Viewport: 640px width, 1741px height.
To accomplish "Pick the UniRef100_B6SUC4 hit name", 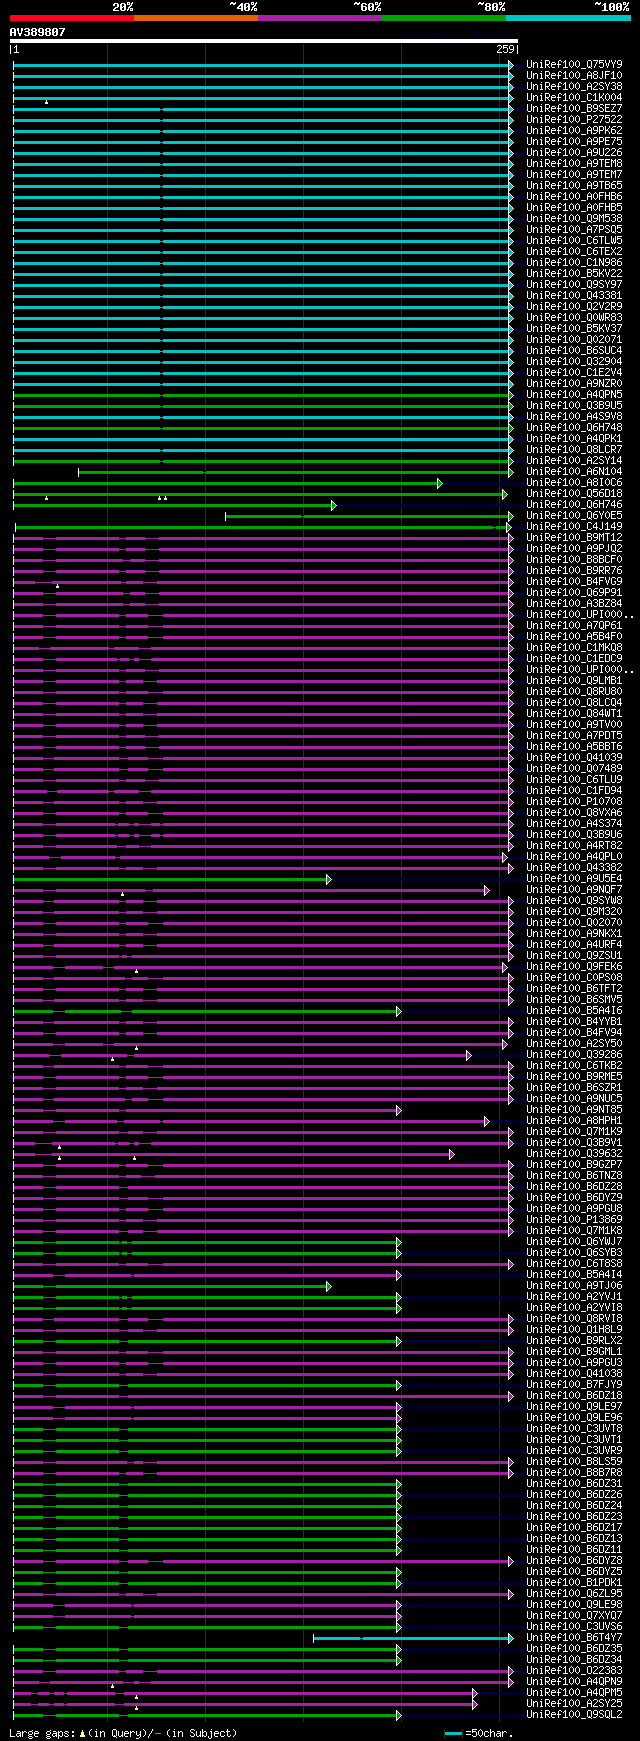I will [x=574, y=350].
